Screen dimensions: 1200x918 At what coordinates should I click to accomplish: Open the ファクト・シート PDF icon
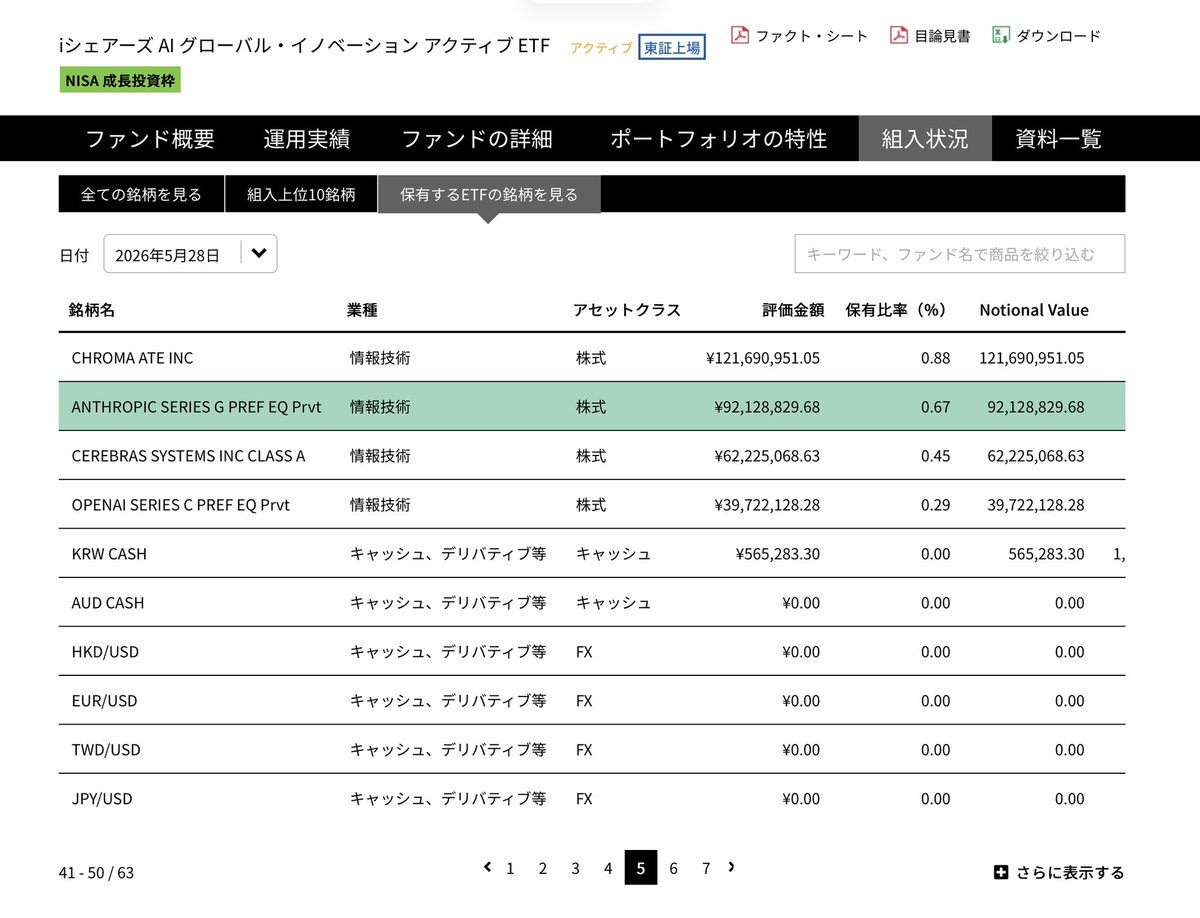tap(740, 36)
